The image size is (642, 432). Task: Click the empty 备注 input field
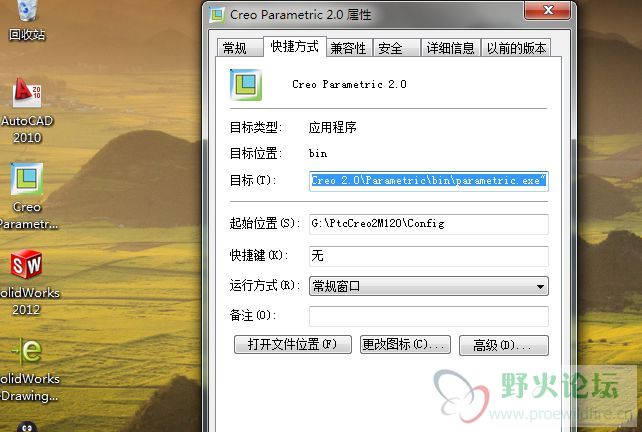[429, 316]
